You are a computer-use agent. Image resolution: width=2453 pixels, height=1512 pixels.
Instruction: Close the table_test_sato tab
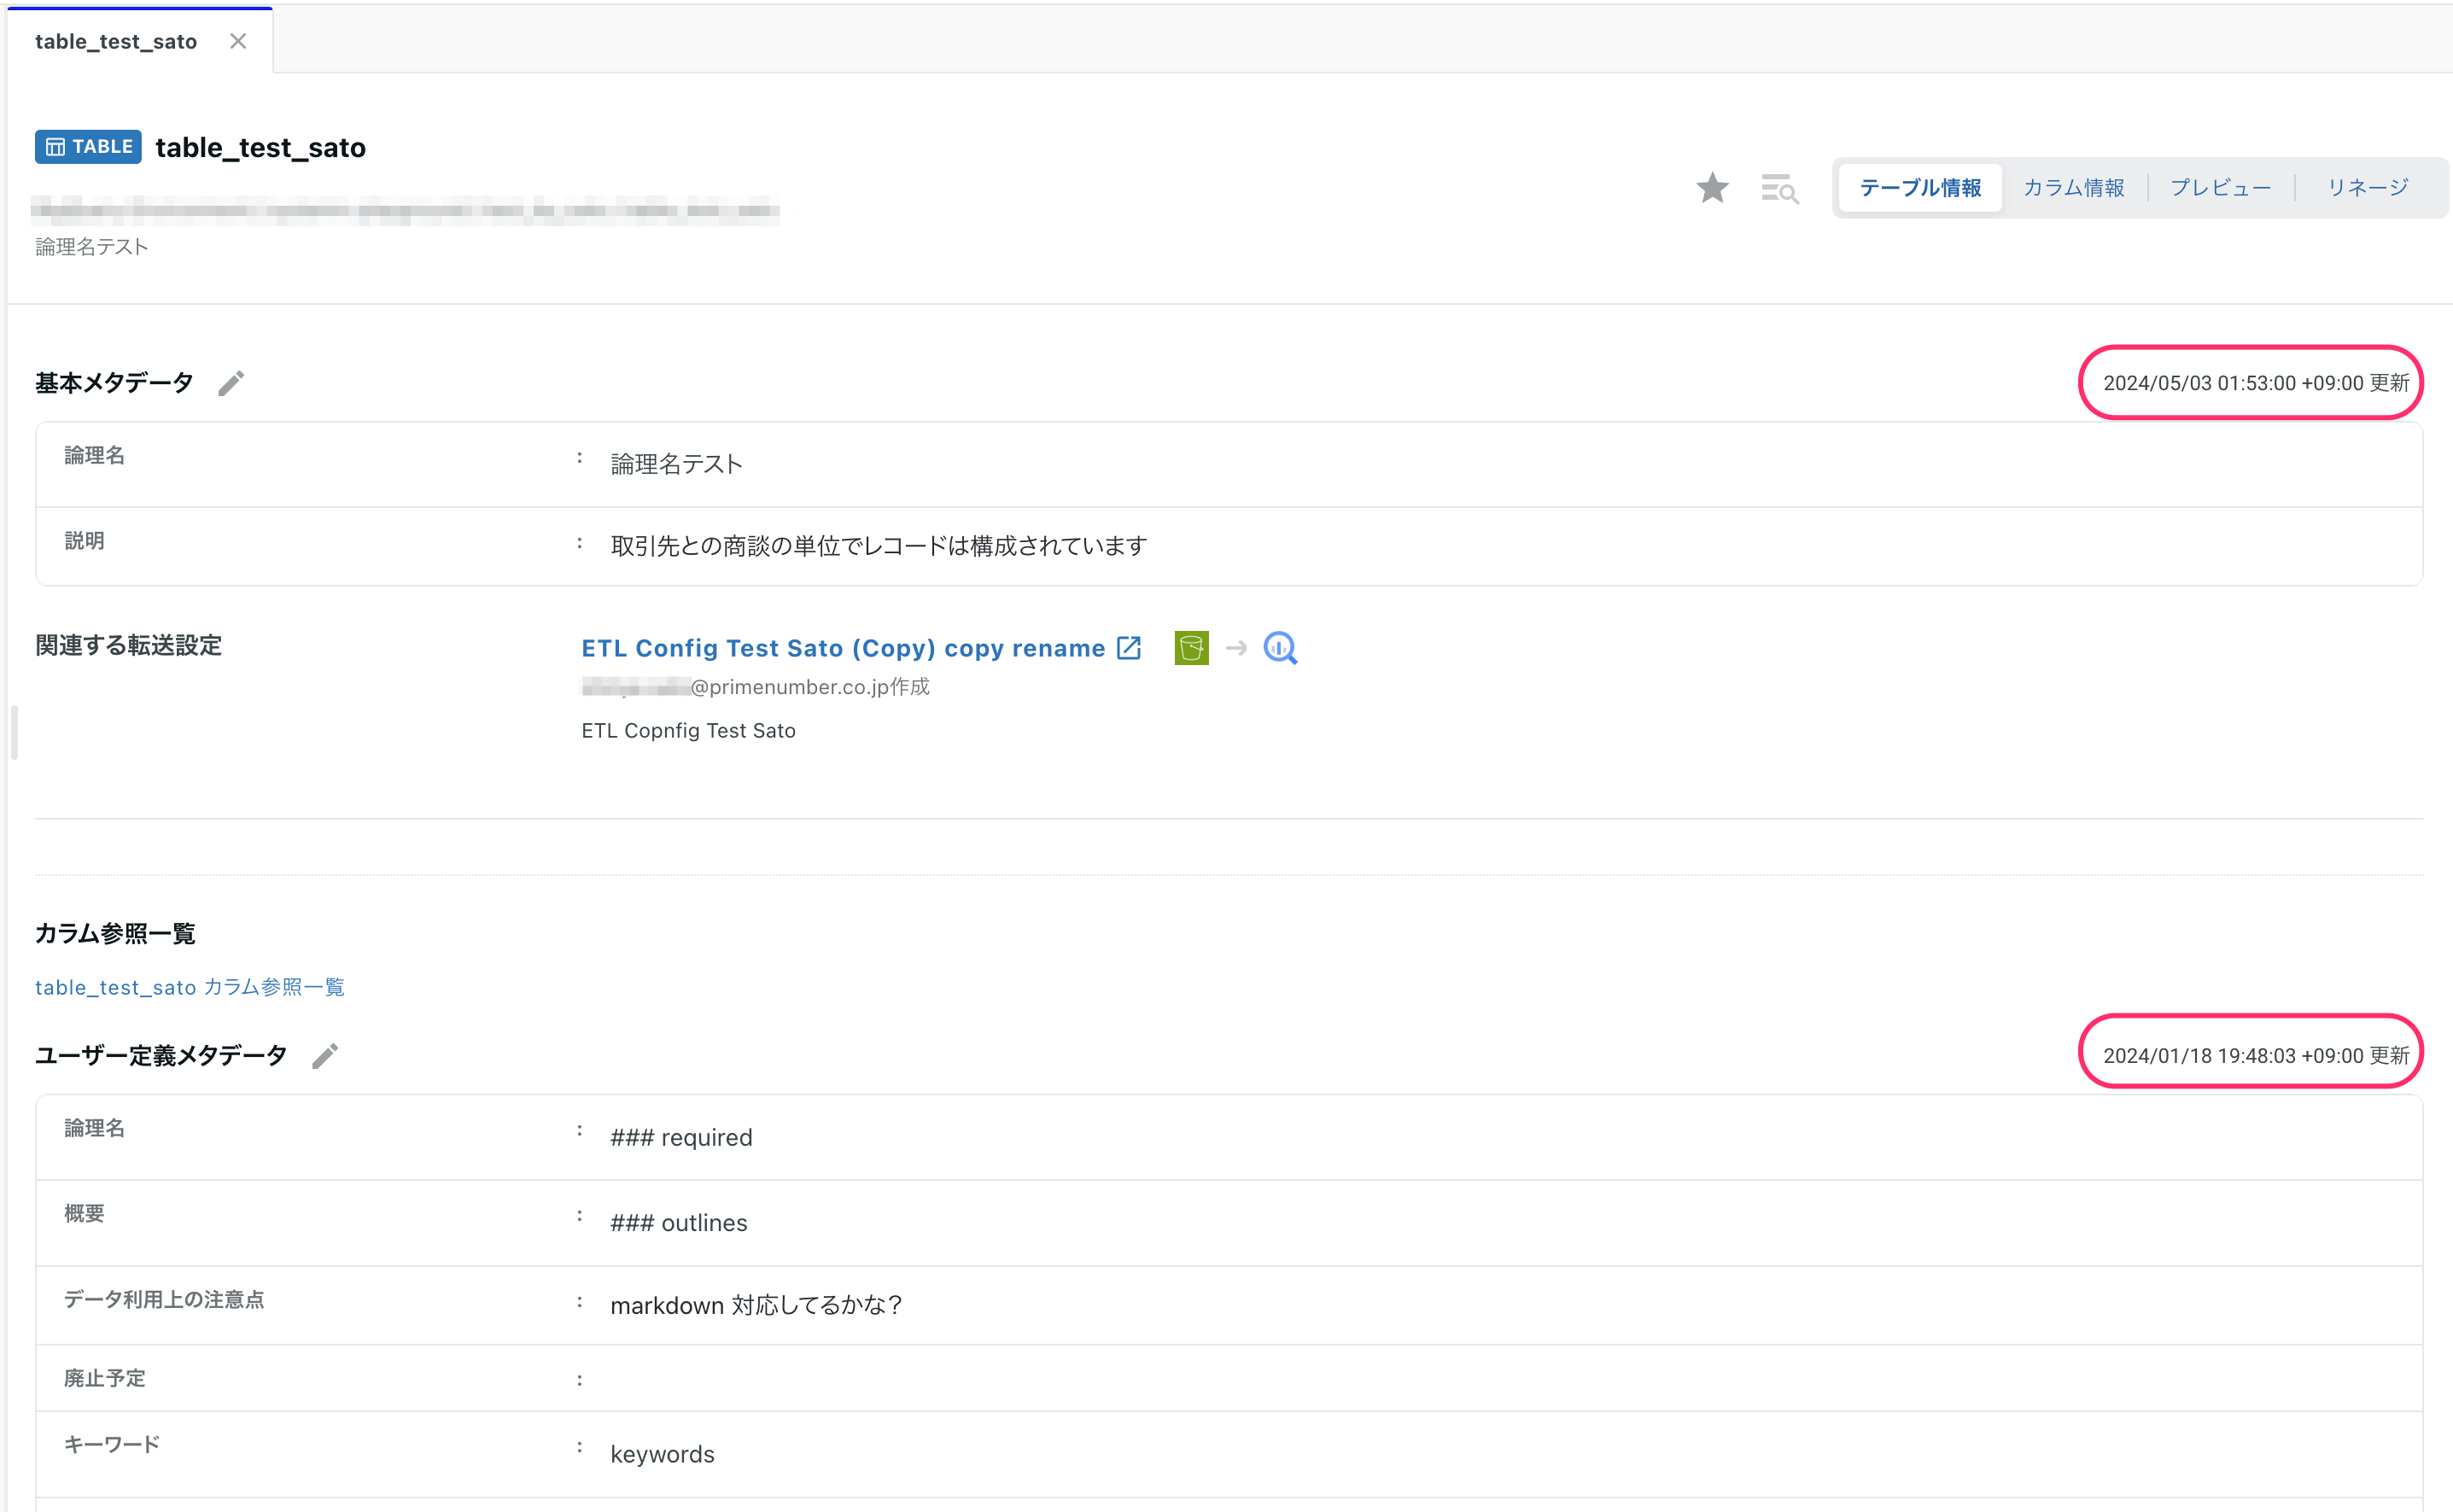238,41
